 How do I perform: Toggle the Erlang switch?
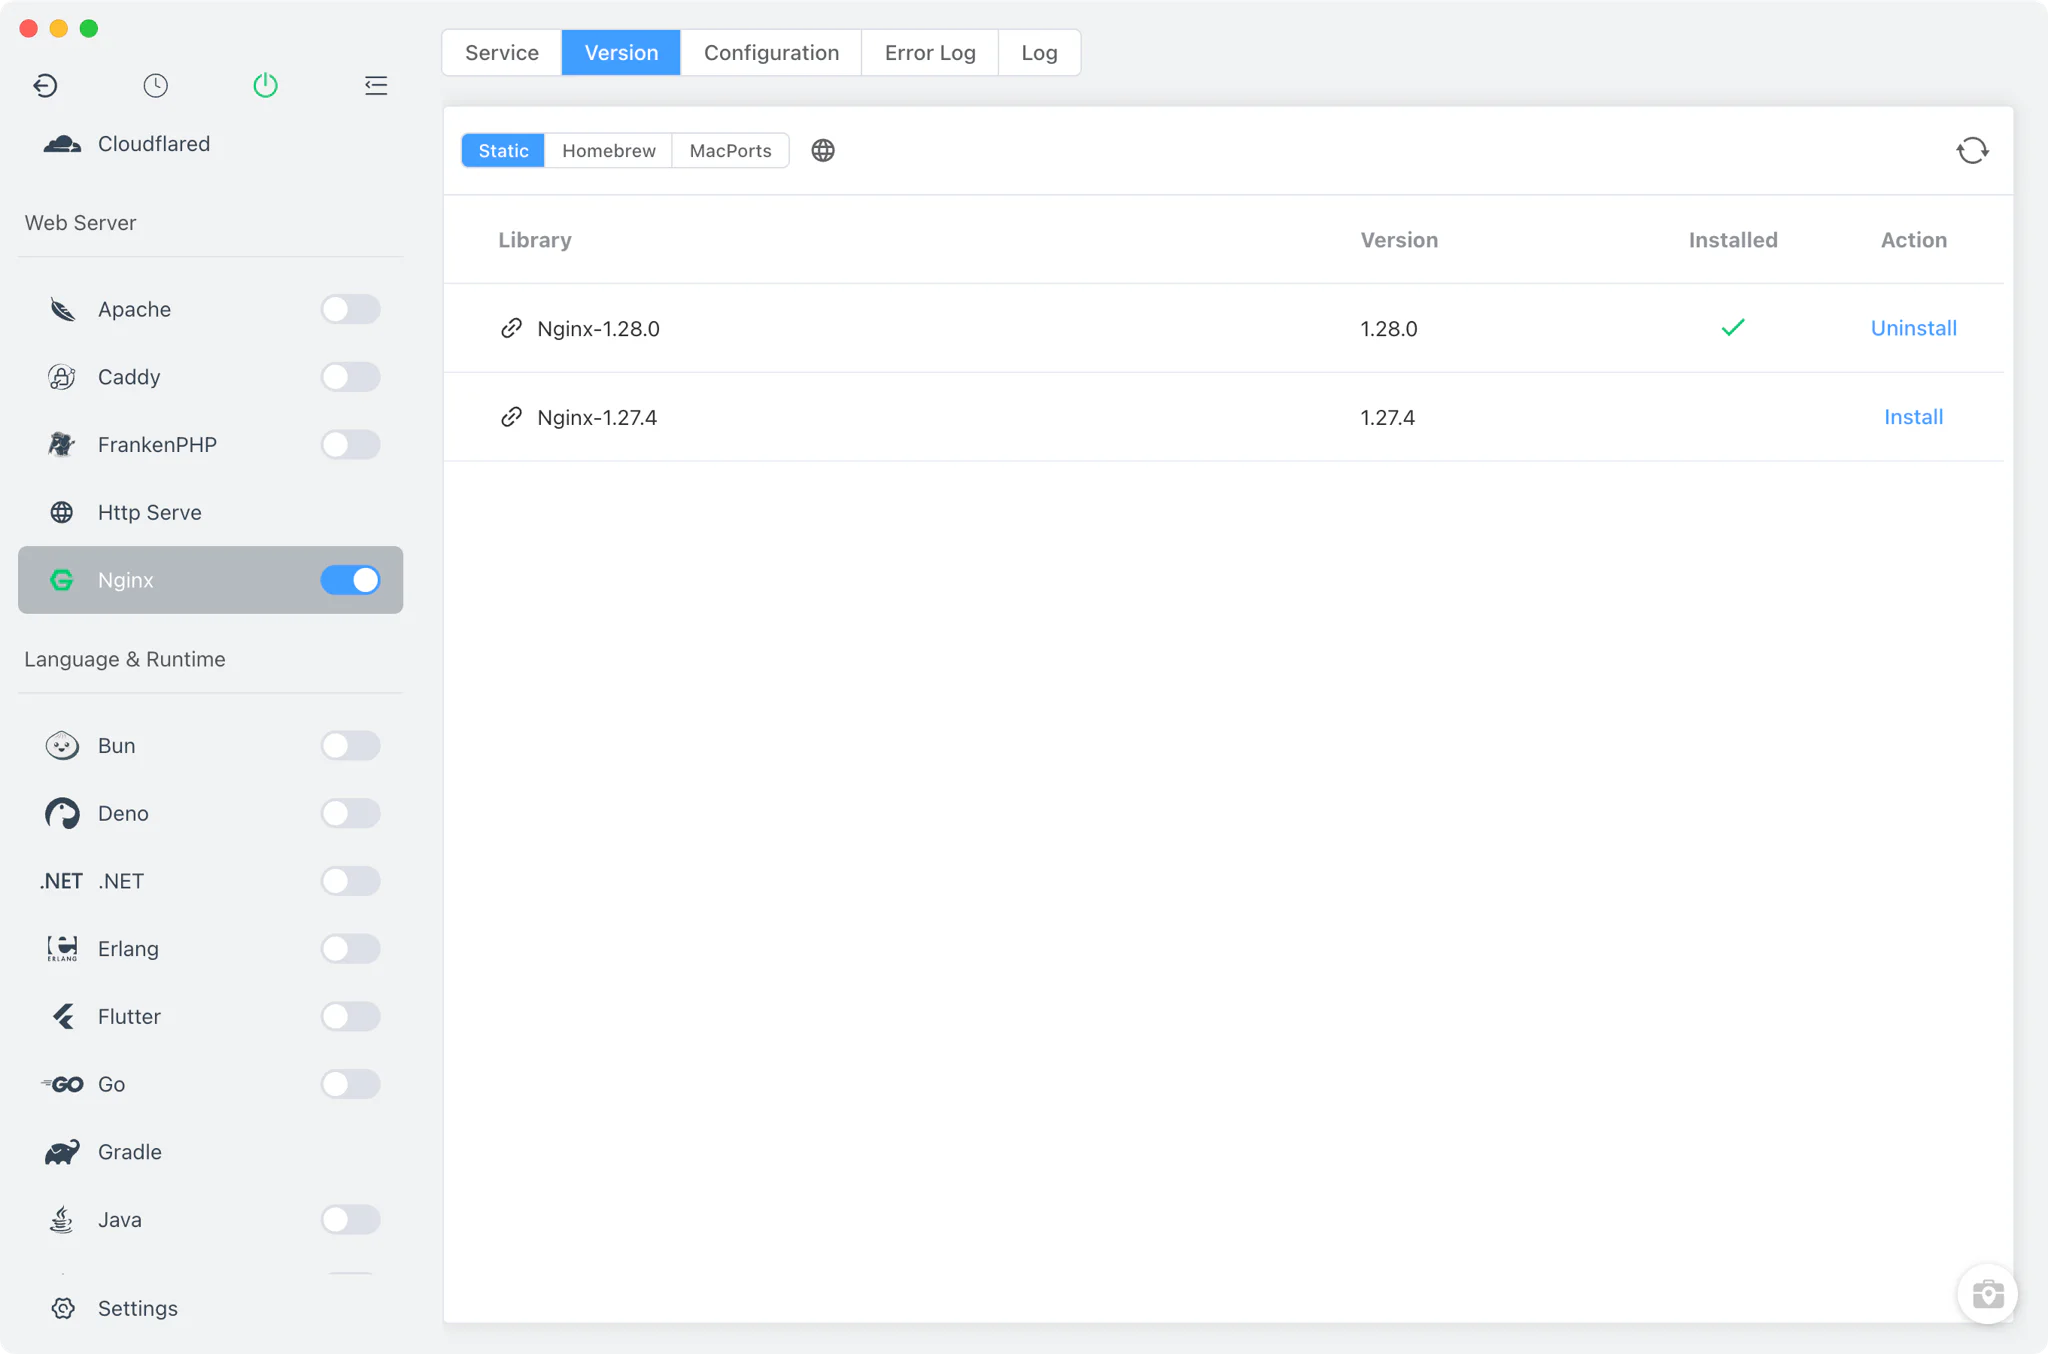click(350, 949)
